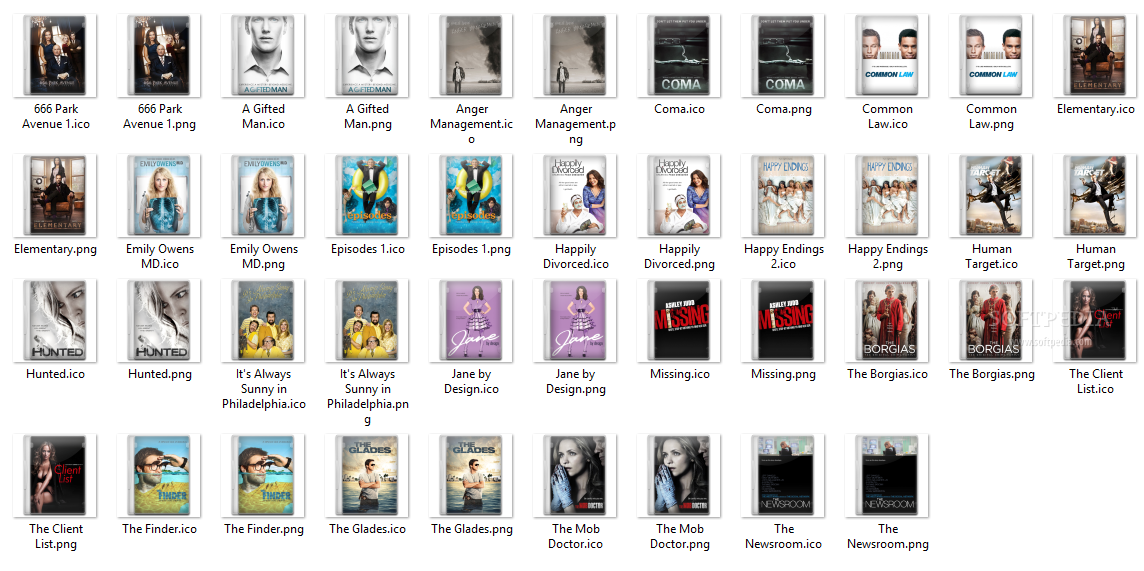Click Happy Endings 2.png icon
Viewport: 1144px width, 571px height.
click(x=887, y=195)
